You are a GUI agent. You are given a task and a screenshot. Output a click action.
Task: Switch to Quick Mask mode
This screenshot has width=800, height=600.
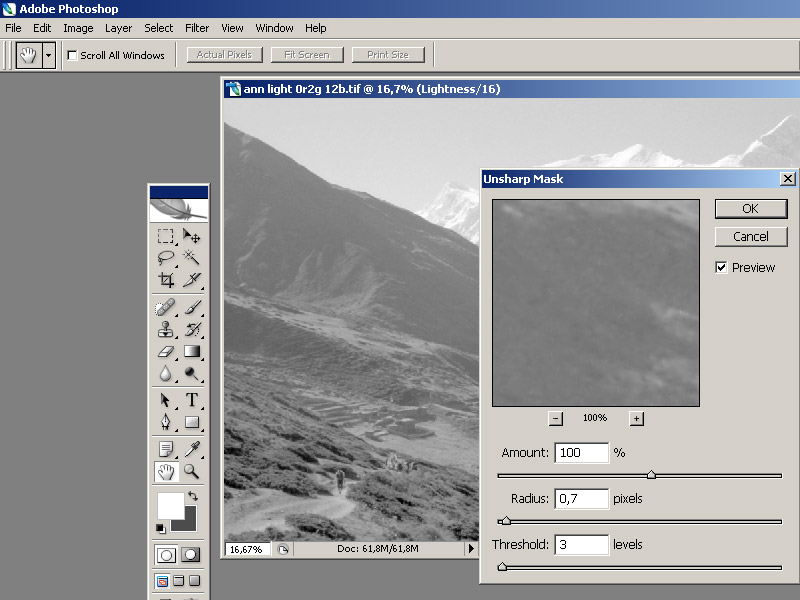tap(190, 555)
